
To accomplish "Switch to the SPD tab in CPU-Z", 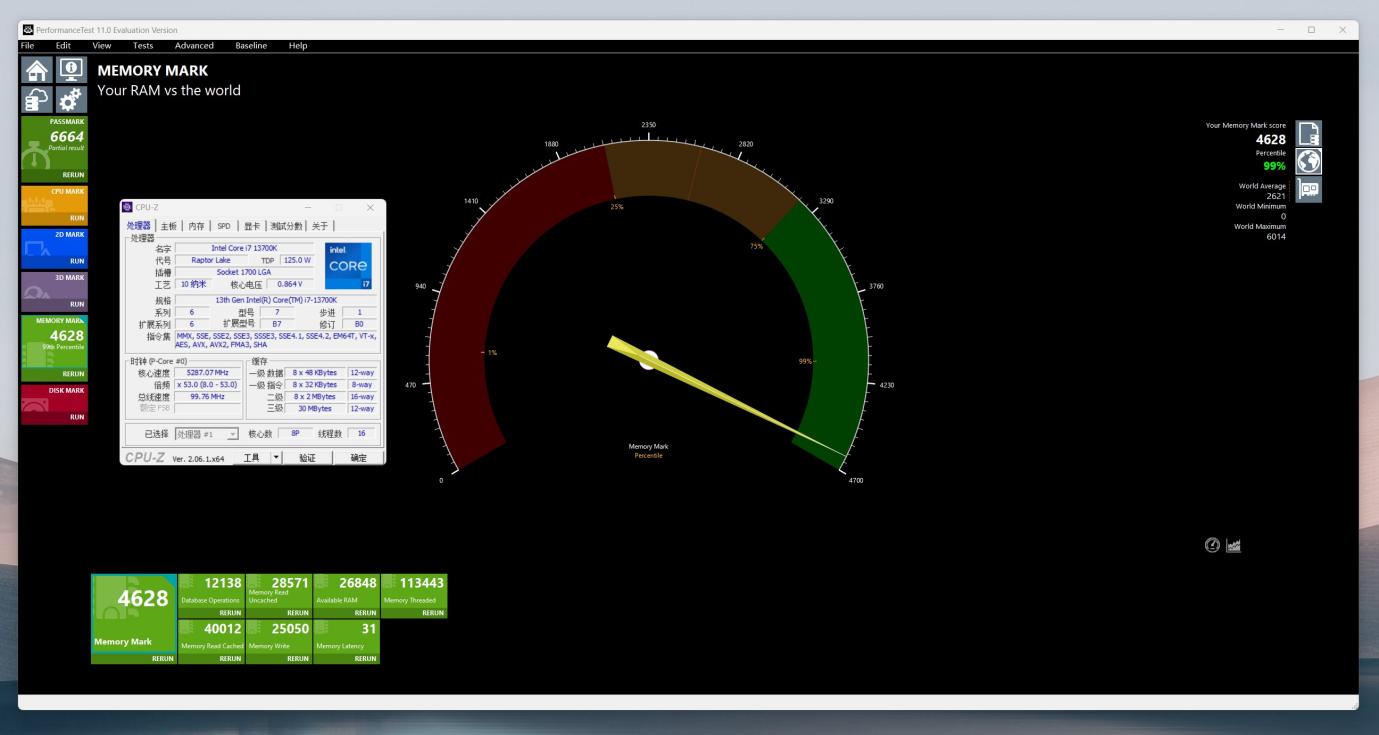I will (x=224, y=226).
